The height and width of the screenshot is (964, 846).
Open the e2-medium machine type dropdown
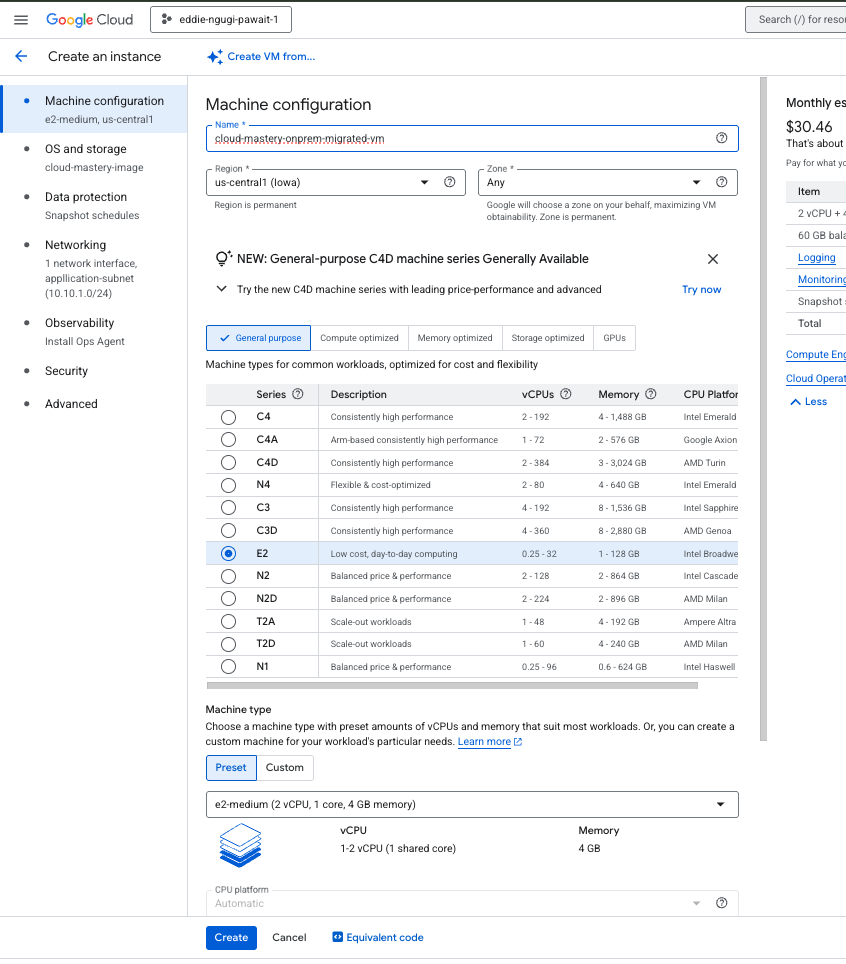tap(472, 804)
